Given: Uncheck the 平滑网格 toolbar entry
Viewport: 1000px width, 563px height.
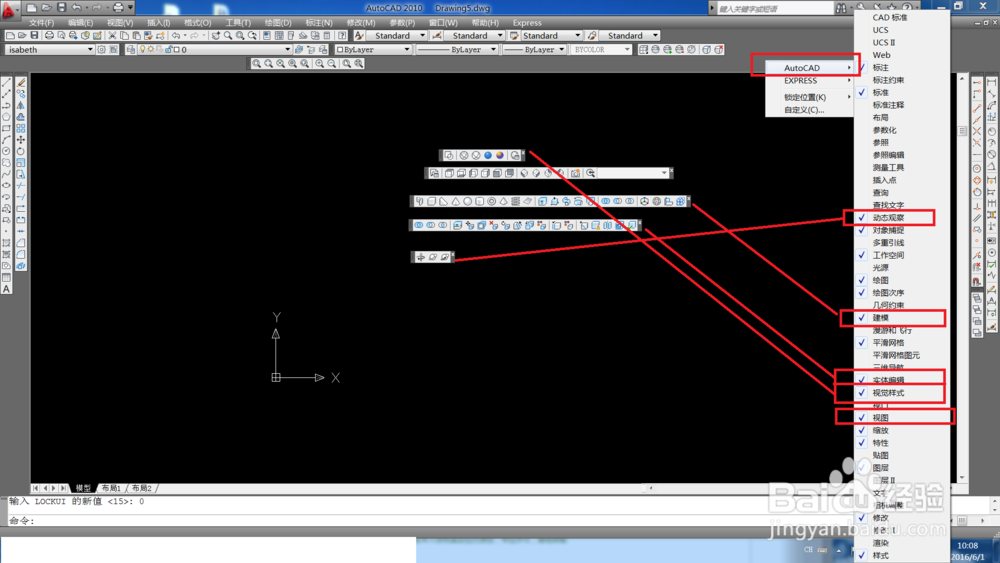Looking at the screenshot, I should (902, 342).
